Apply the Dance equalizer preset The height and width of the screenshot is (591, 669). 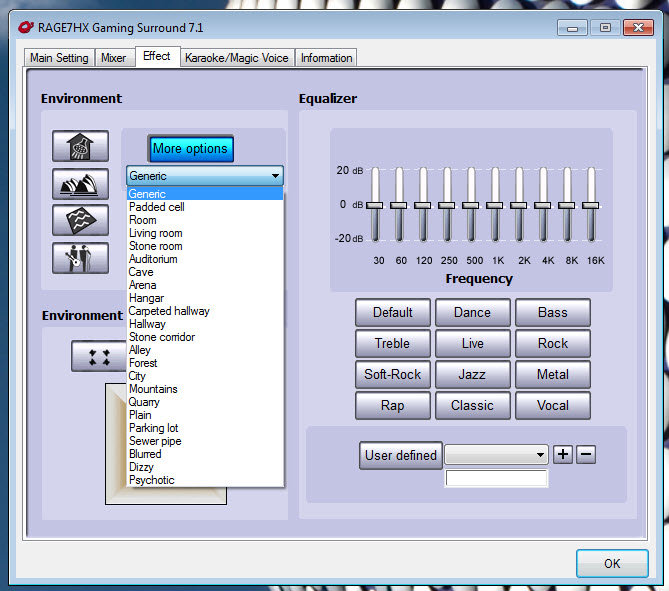(472, 312)
